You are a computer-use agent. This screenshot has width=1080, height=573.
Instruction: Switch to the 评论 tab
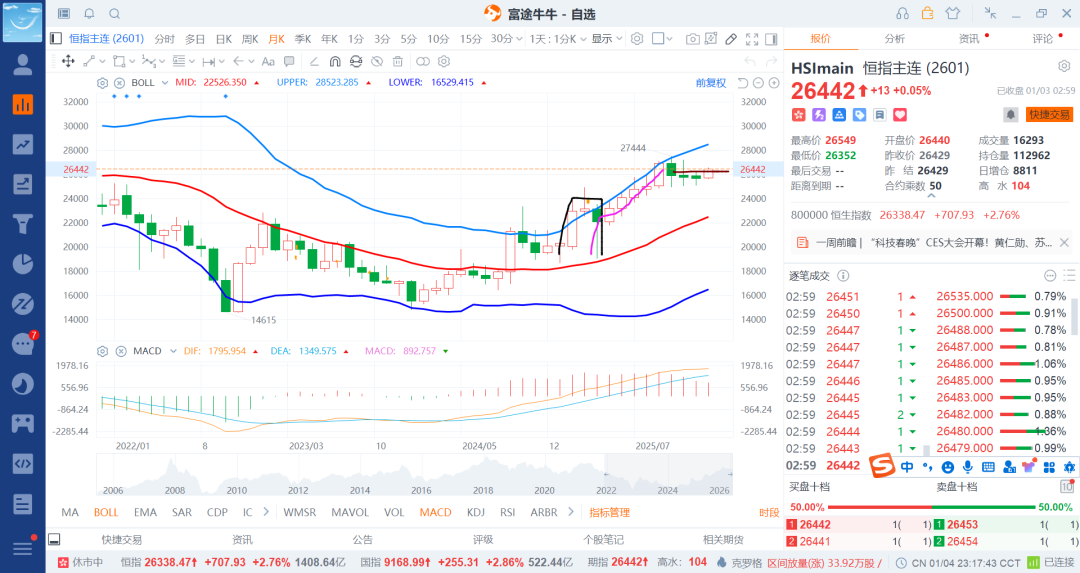[1043, 39]
